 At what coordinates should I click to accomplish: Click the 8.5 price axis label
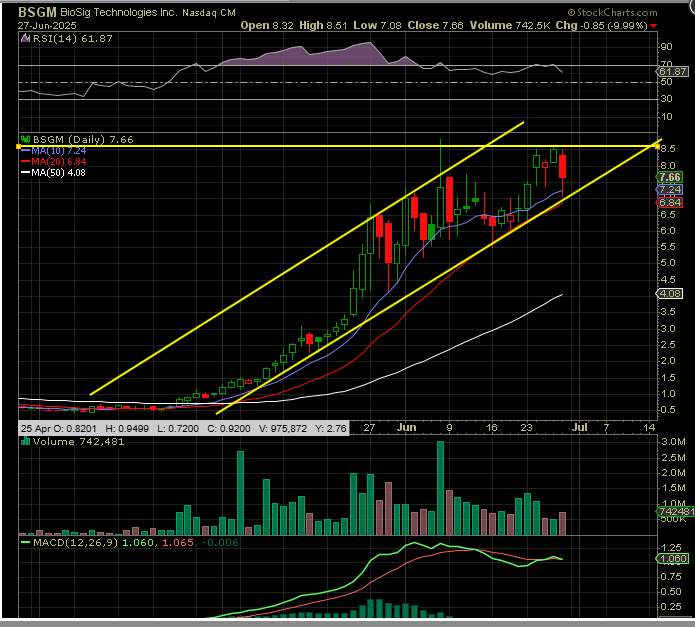668,148
